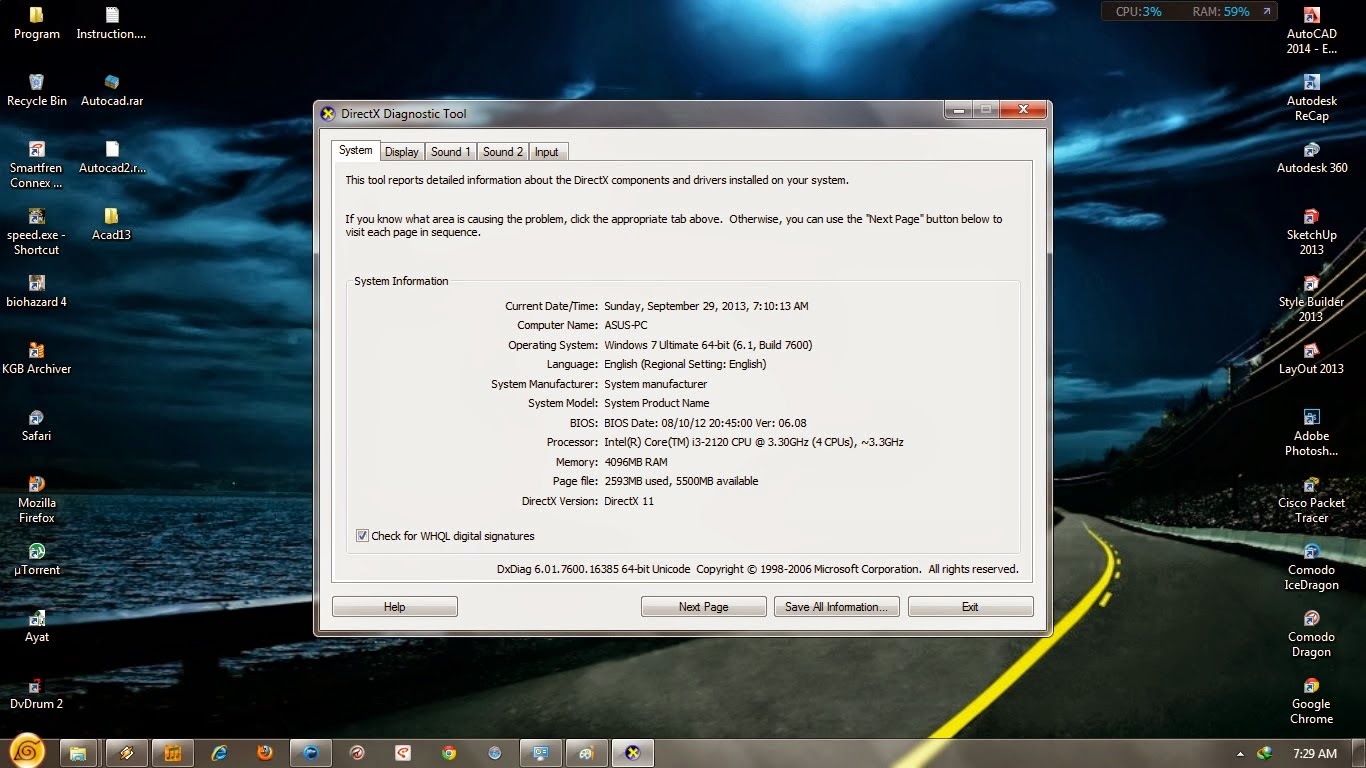Screen dimensions: 1366x768
Task: Open Firefox from the taskbar
Action: (264, 753)
